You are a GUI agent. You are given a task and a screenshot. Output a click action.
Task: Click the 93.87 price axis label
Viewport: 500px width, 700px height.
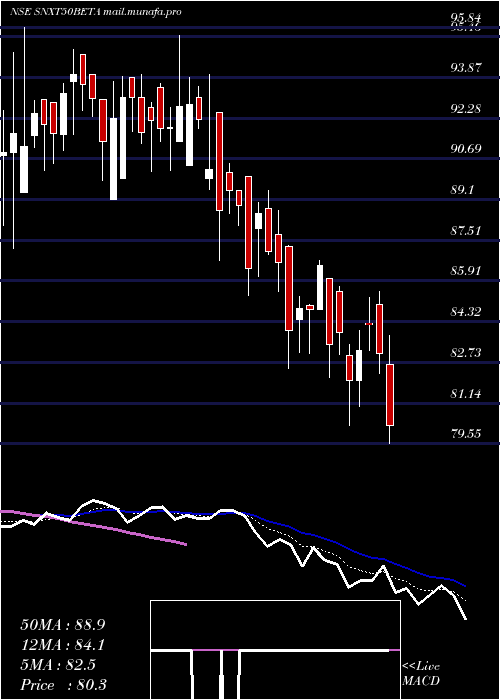[466, 67]
